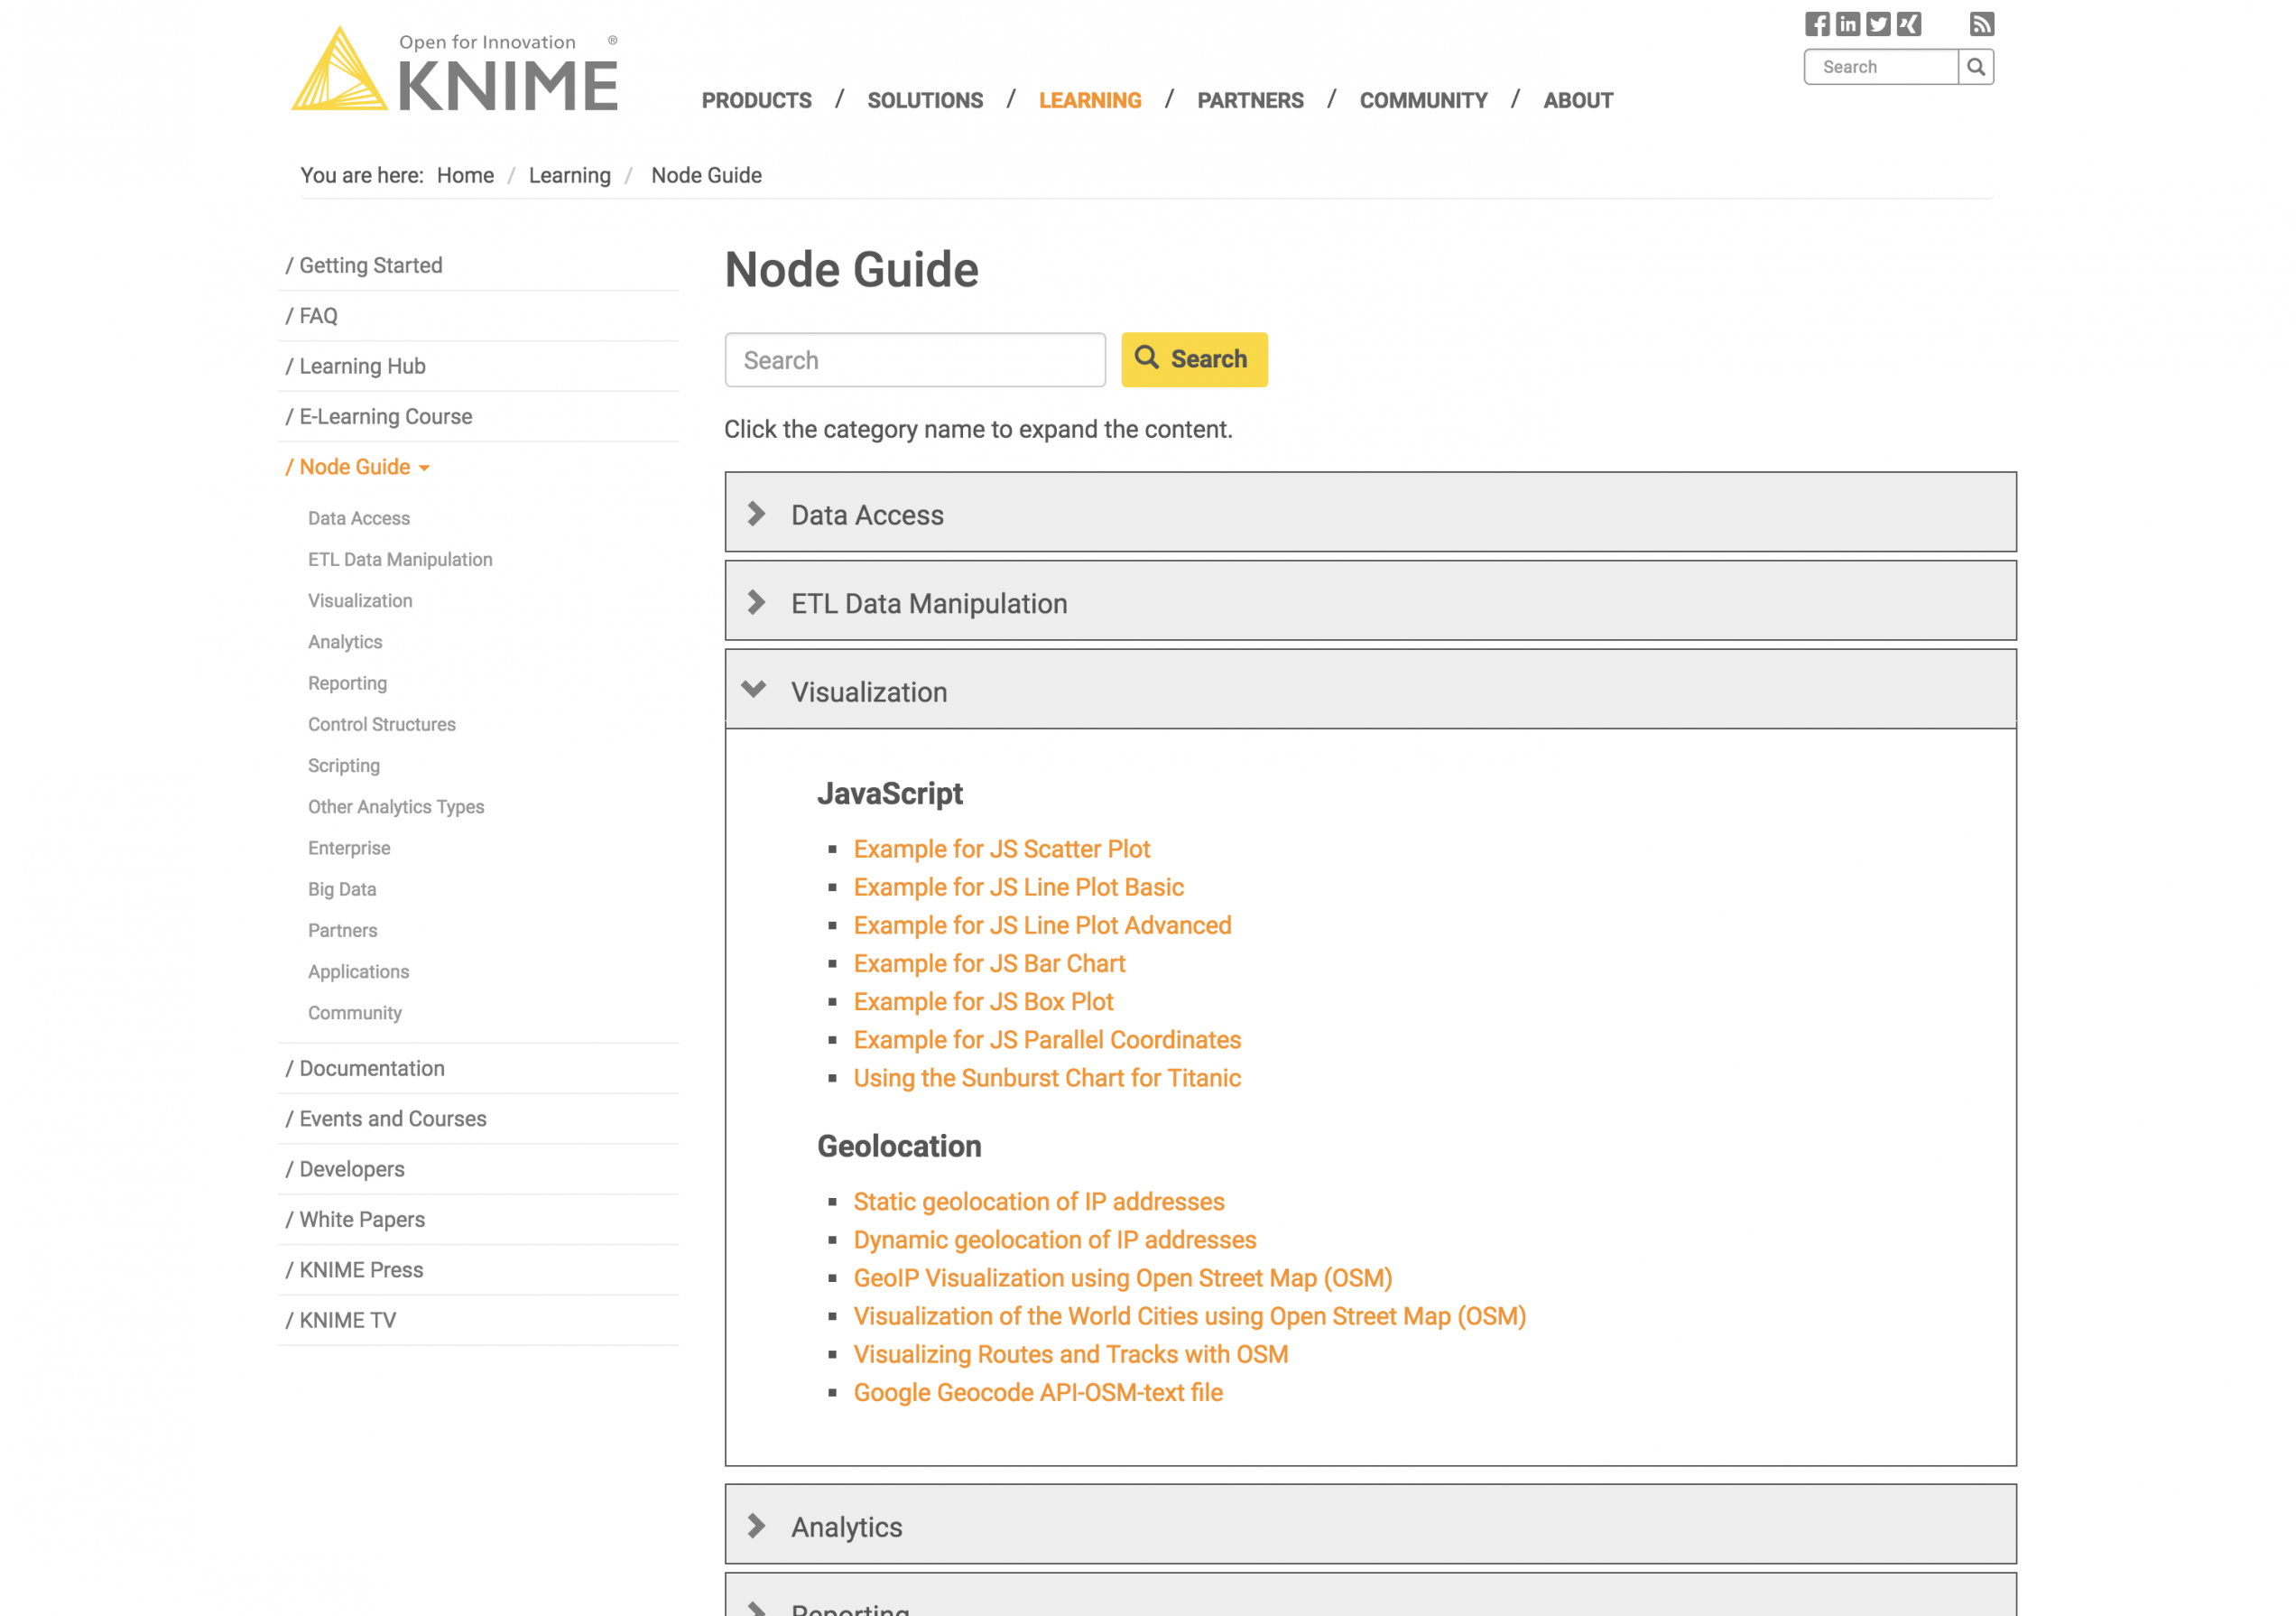Click the KNIME logo

pos(455,70)
